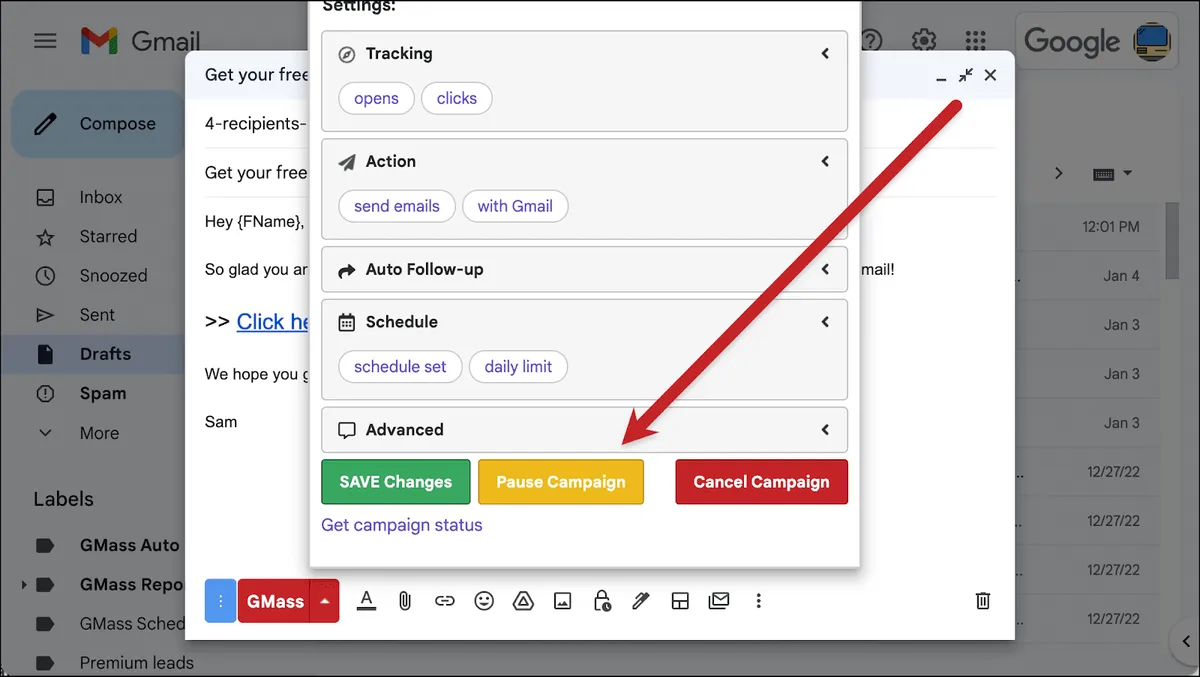The image size is (1200, 677).
Task: Open the Get campaign status link
Action: pos(402,525)
